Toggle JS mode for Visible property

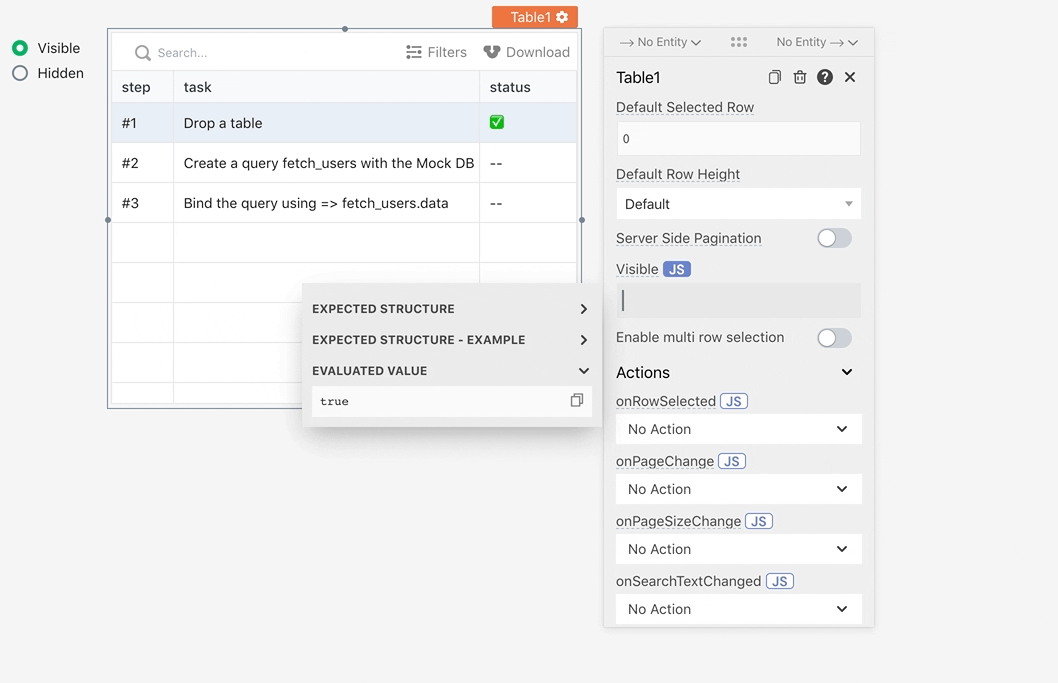(x=676, y=269)
